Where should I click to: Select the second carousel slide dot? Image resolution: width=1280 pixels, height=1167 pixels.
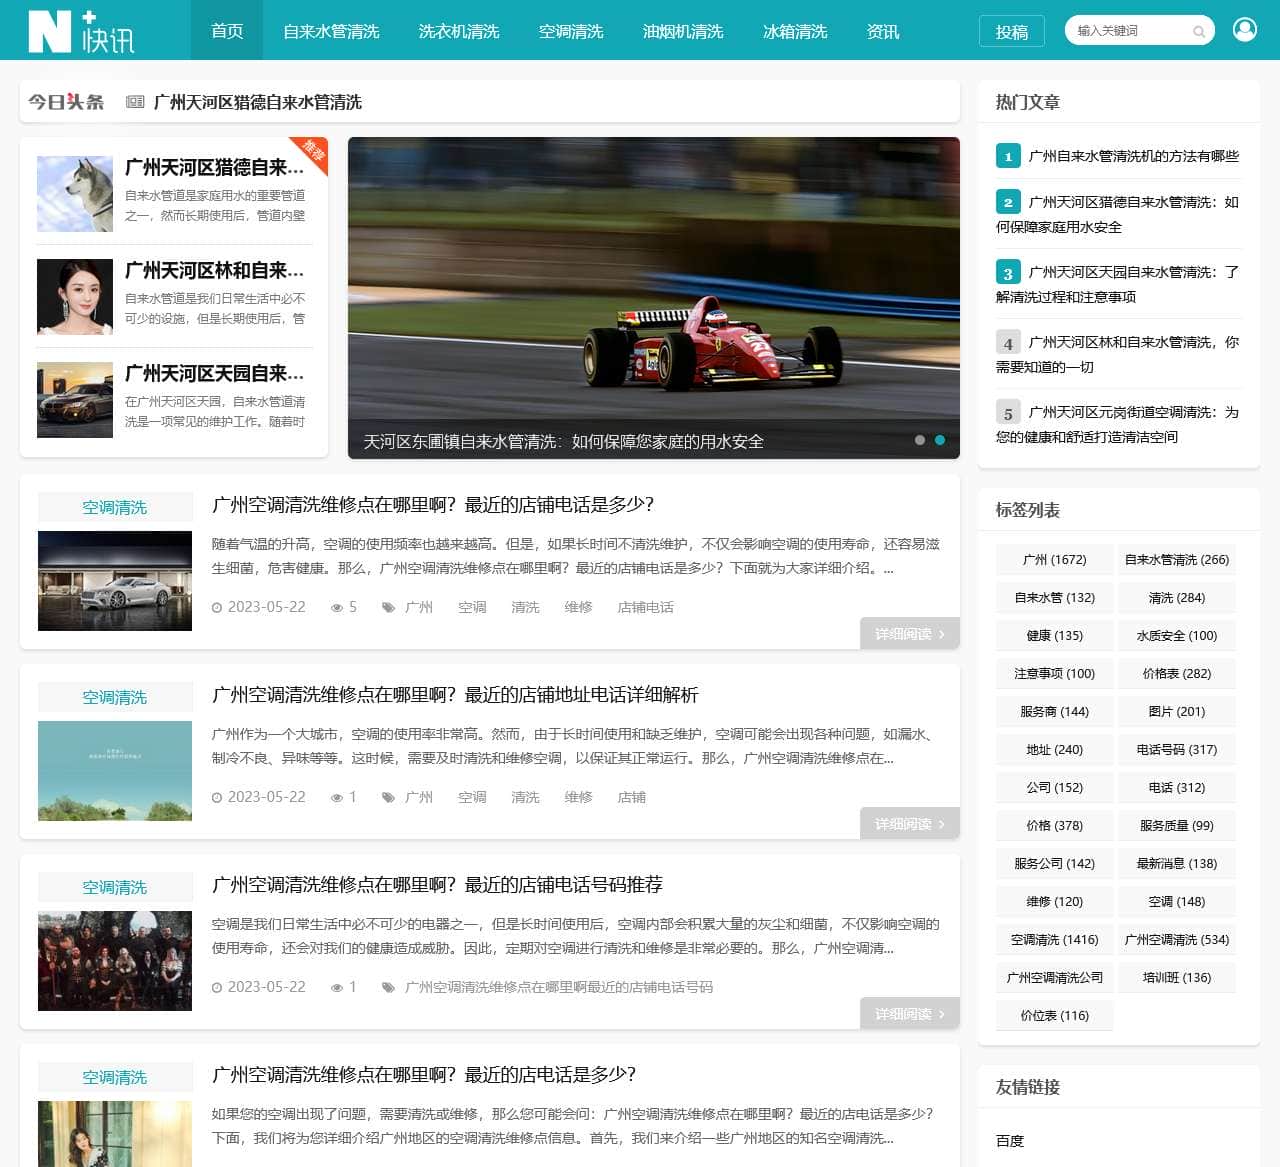pos(940,440)
